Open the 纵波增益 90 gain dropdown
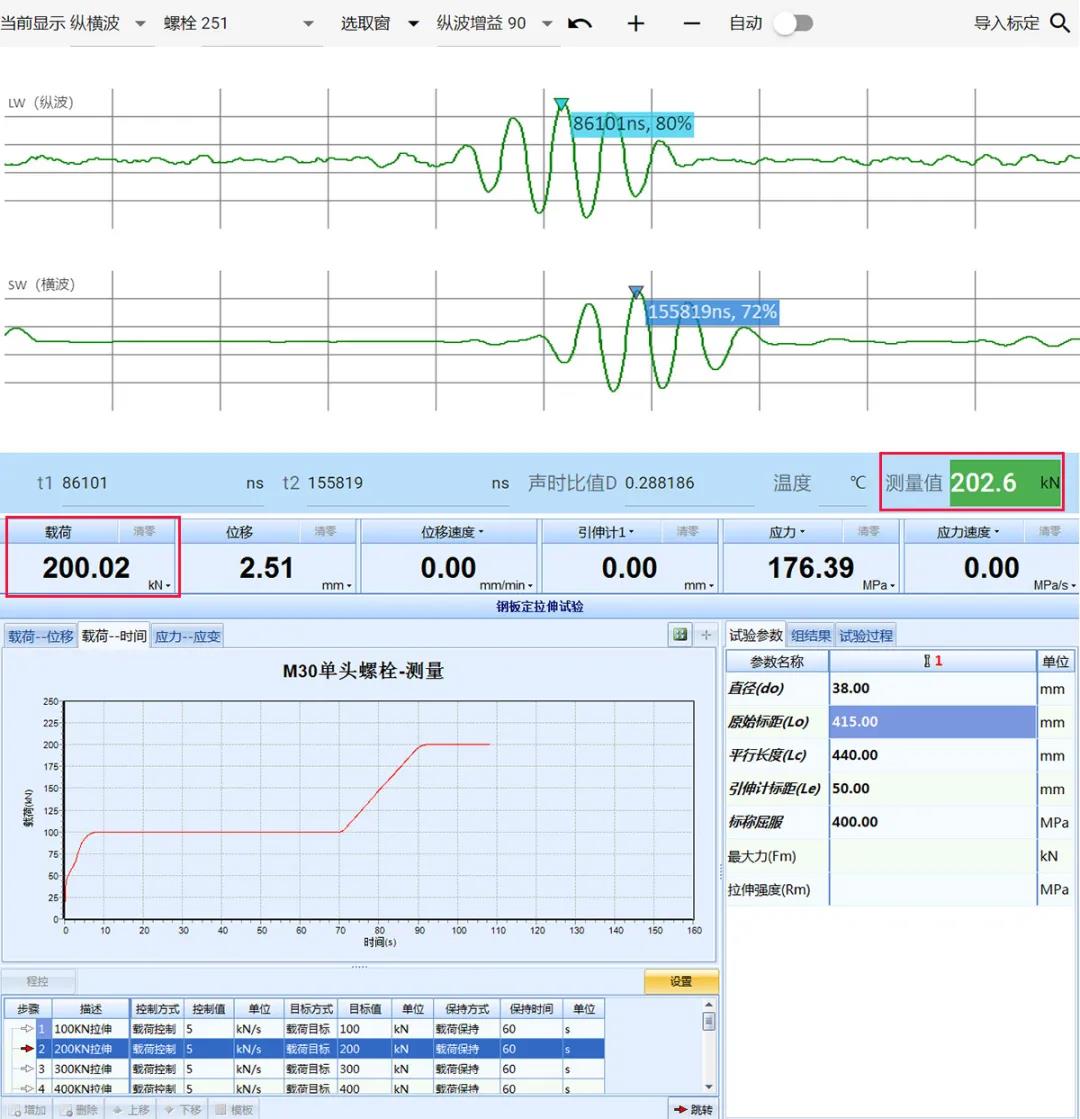Image resolution: width=1080 pixels, height=1119 pixels. tap(547, 23)
